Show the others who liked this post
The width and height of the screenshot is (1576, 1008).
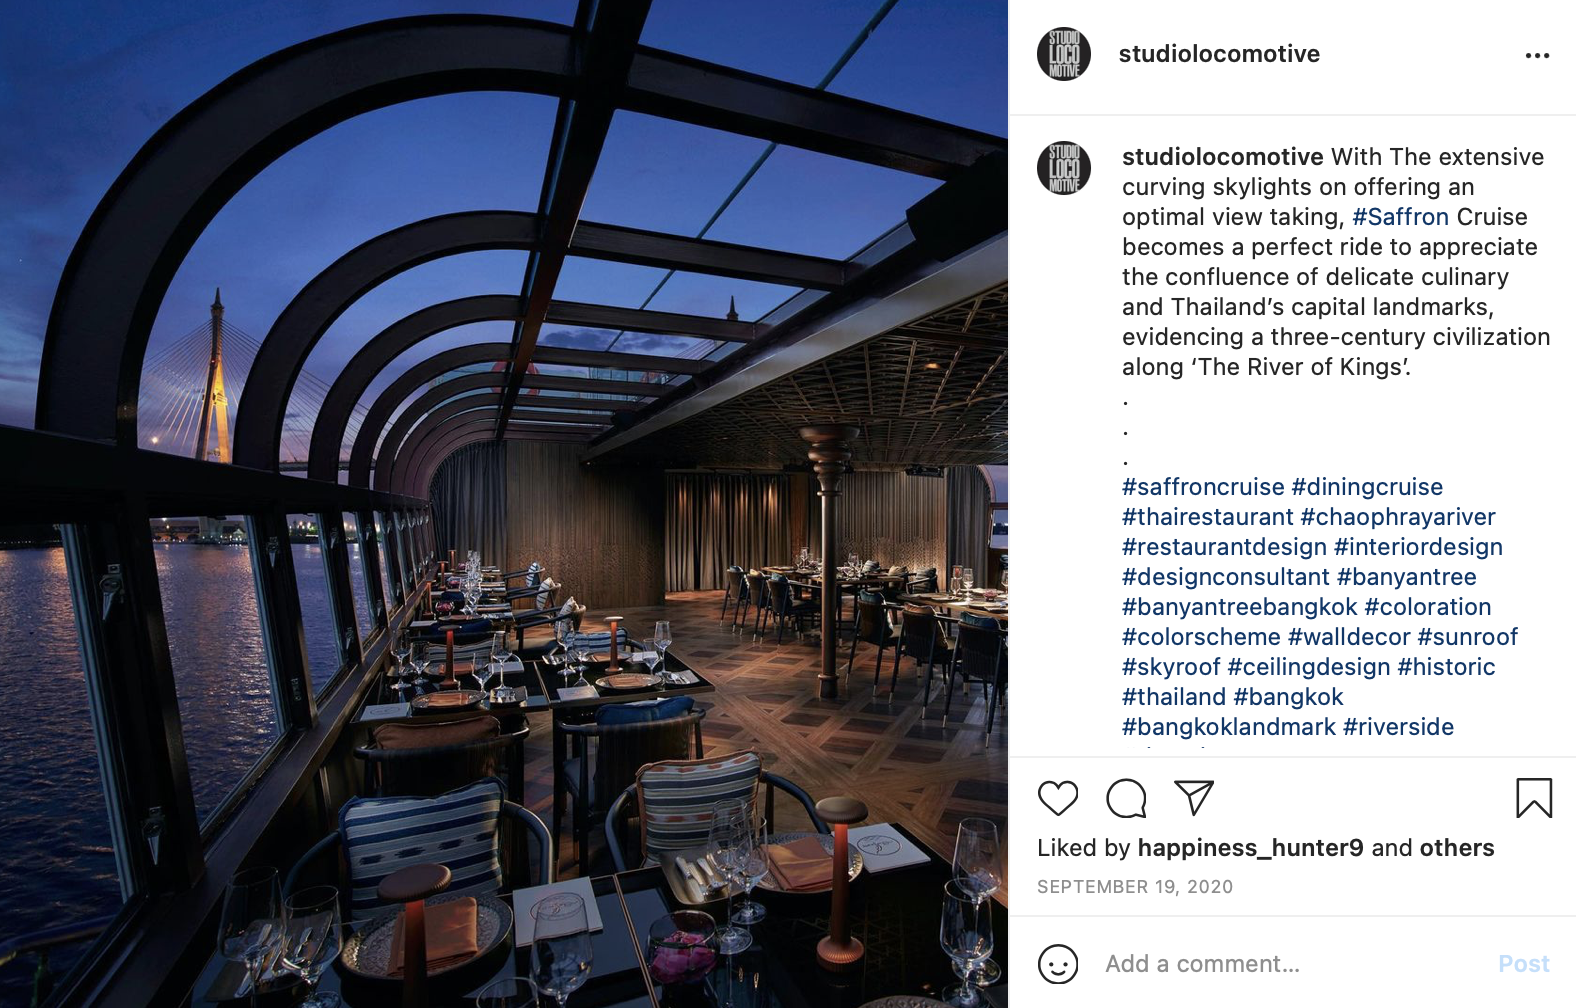tap(1457, 848)
